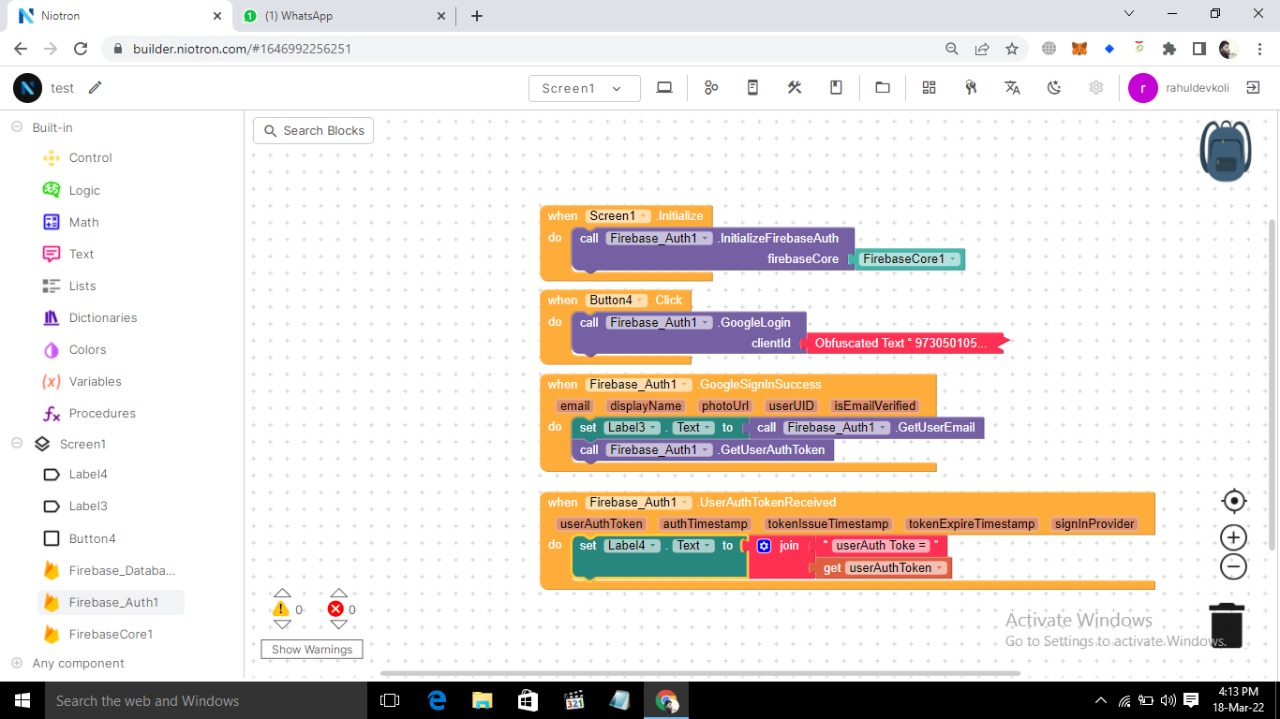Screen dimensions: 1280x719
Task: Reload the browser page
Action: (x=81, y=48)
